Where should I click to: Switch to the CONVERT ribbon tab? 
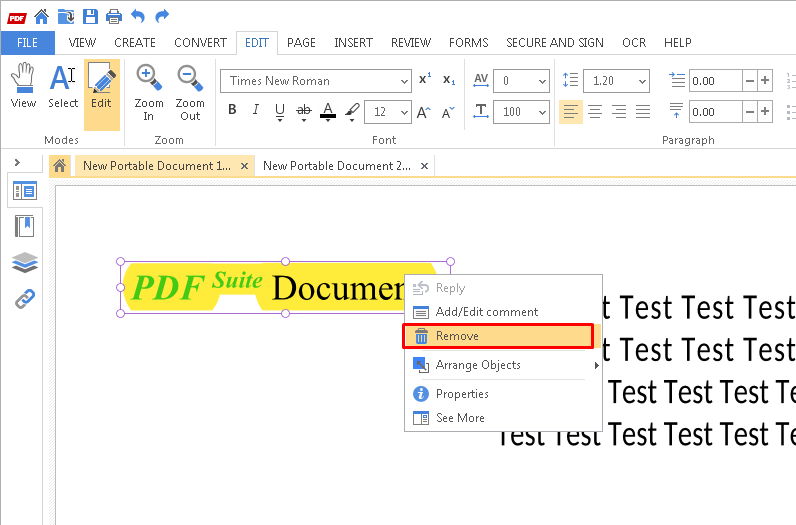[201, 43]
